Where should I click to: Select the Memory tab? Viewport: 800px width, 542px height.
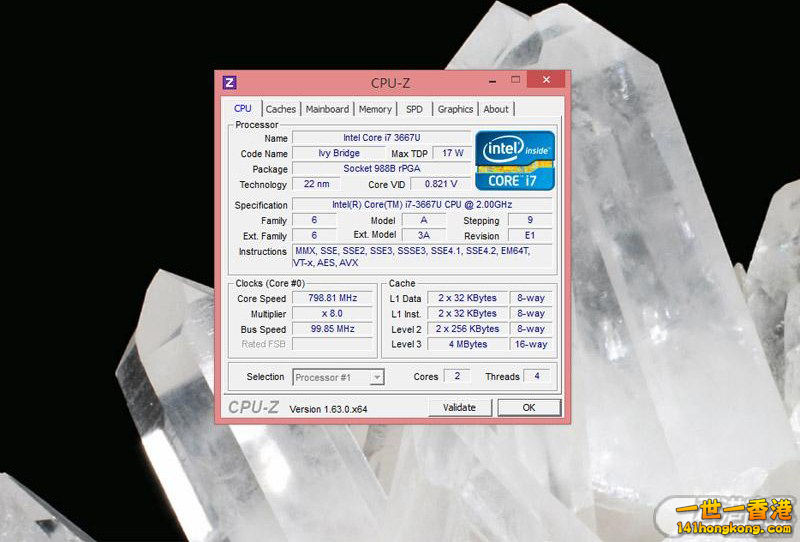(375, 109)
